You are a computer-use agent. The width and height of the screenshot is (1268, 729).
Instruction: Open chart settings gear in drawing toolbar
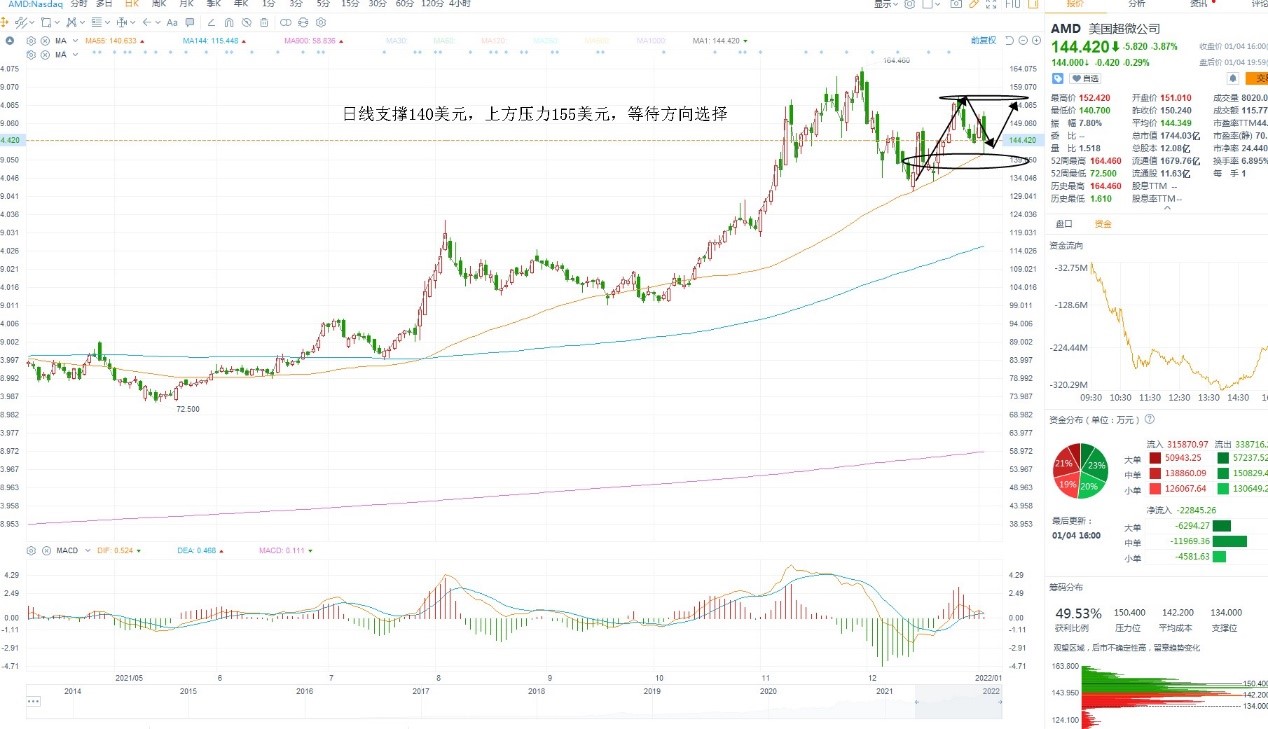point(320,22)
